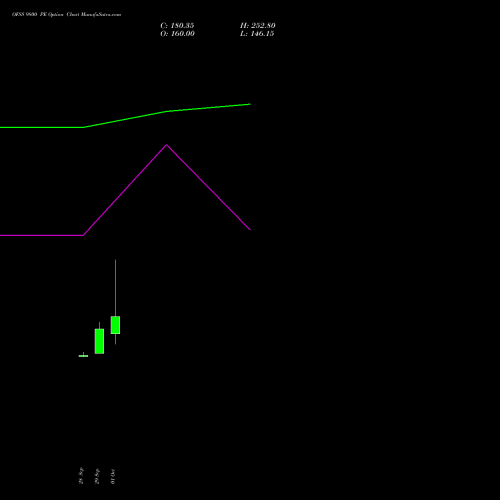Click the high value 'H: 252.80'

pos(258,26)
